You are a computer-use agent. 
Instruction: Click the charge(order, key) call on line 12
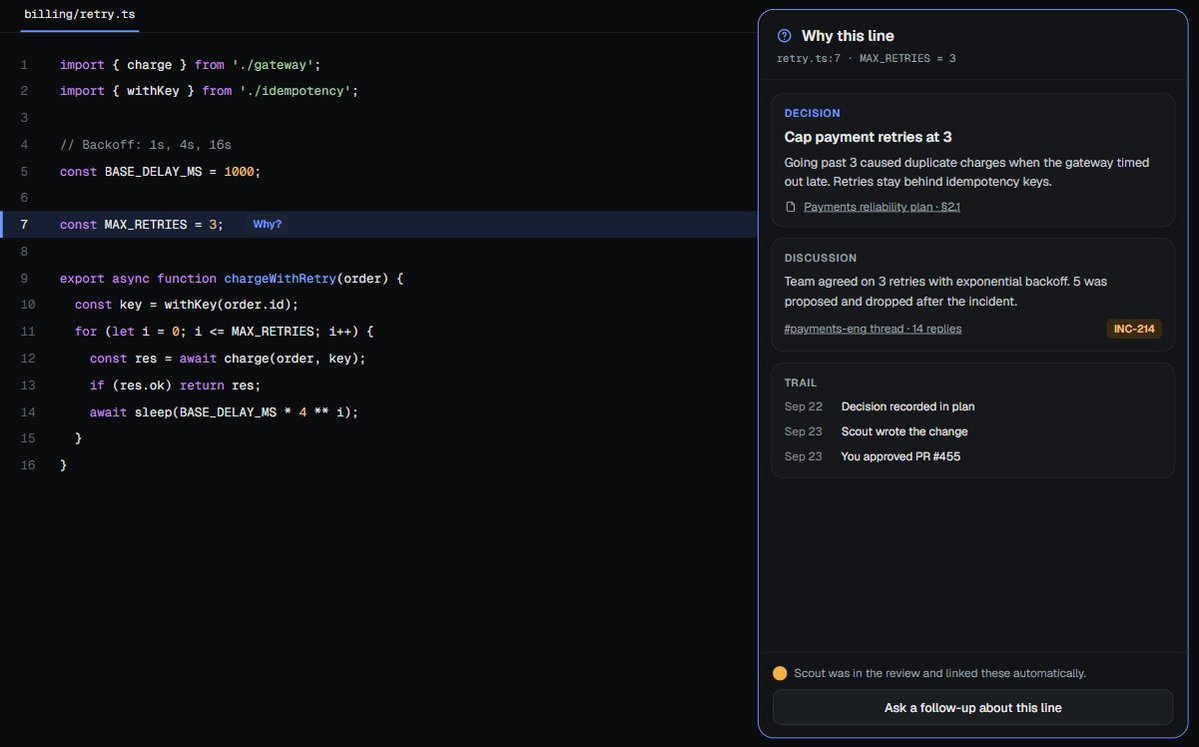[291, 359]
